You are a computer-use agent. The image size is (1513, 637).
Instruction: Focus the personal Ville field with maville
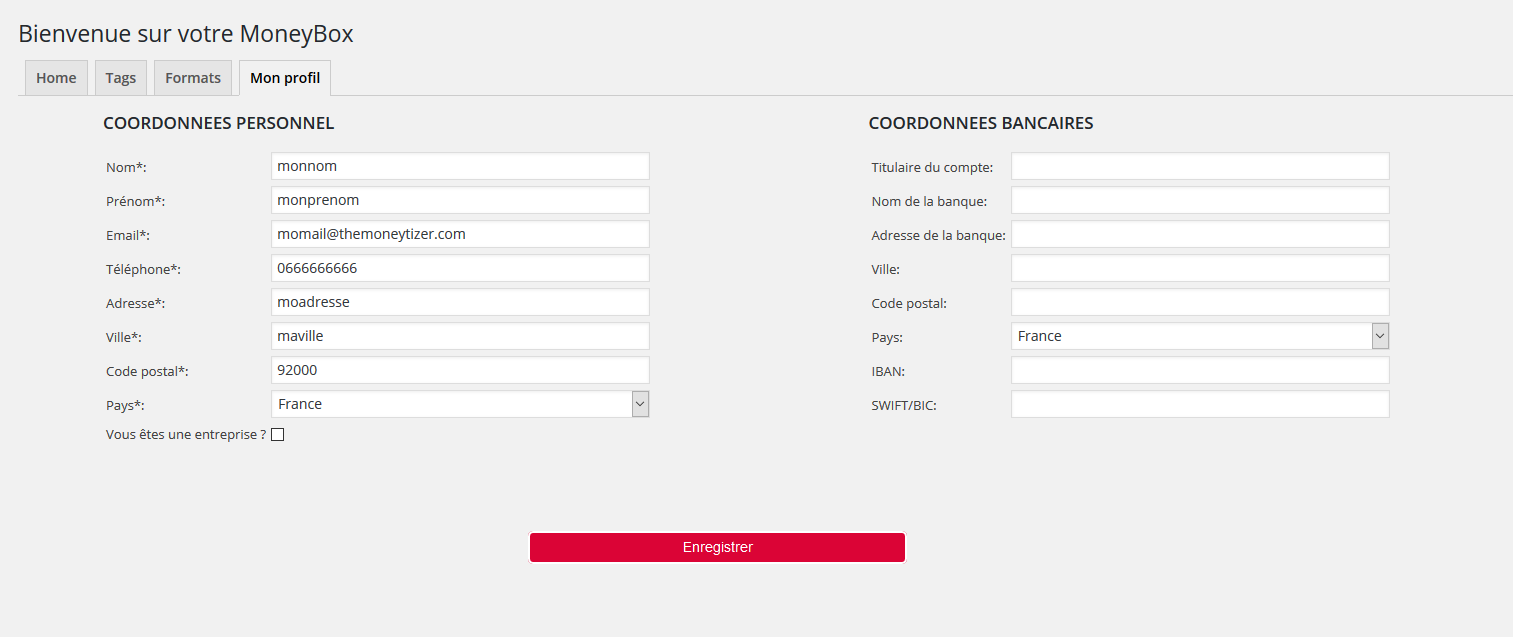460,336
